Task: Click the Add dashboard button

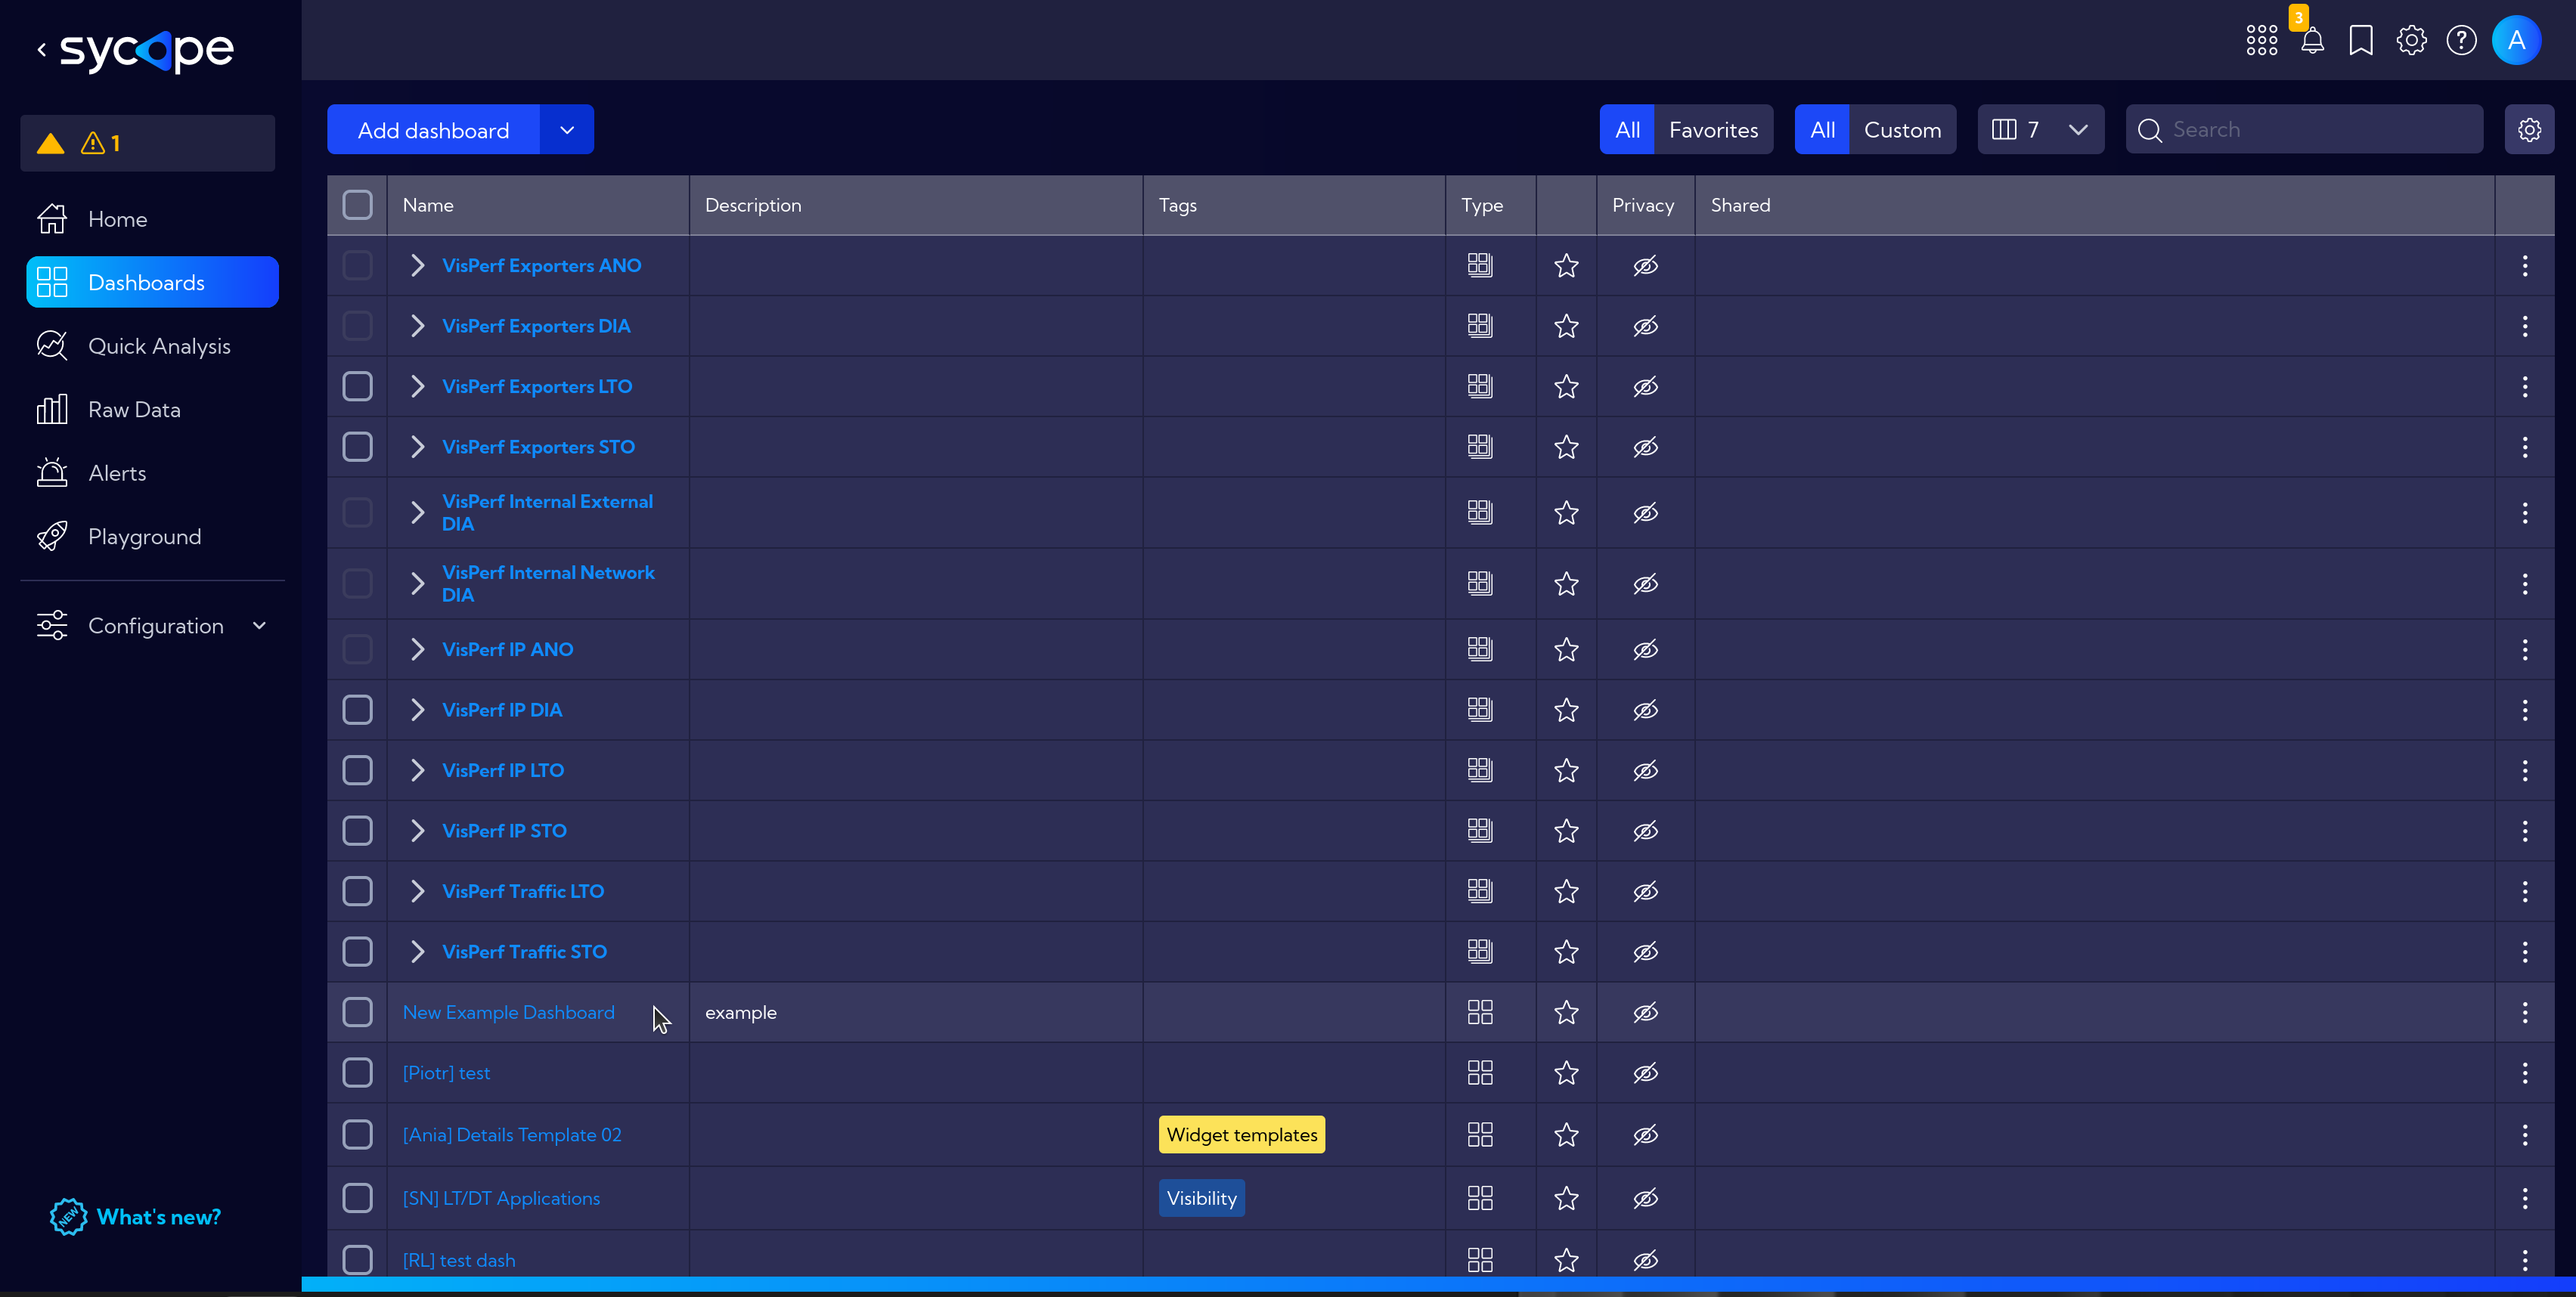Action: click(x=433, y=129)
